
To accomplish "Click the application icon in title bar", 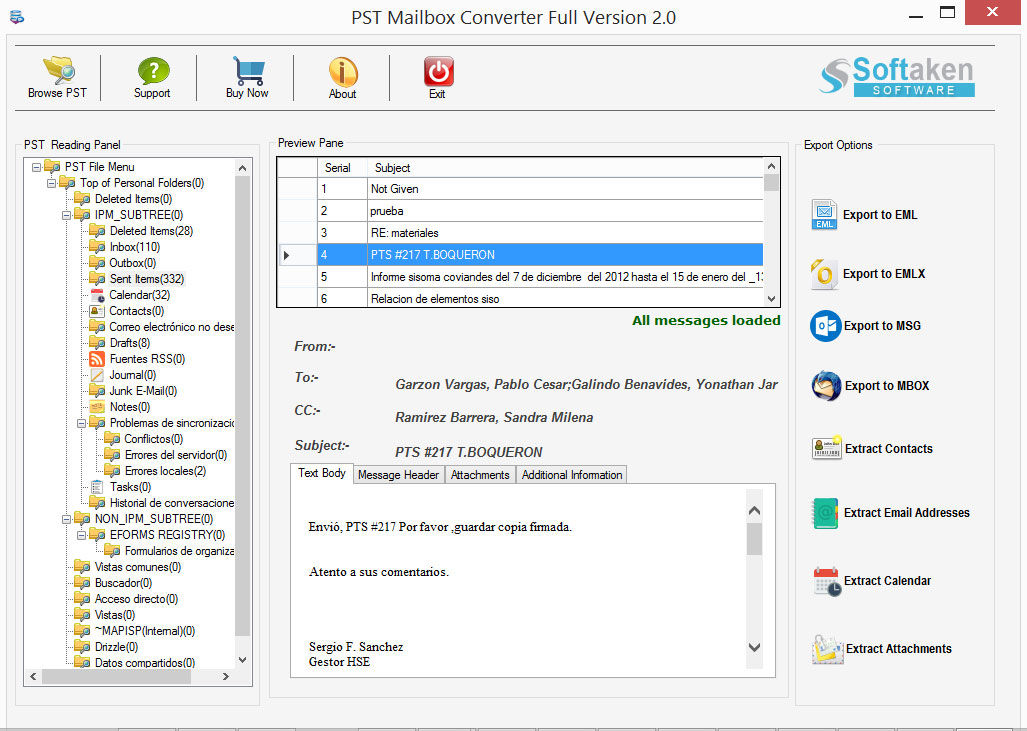I will click(17, 16).
